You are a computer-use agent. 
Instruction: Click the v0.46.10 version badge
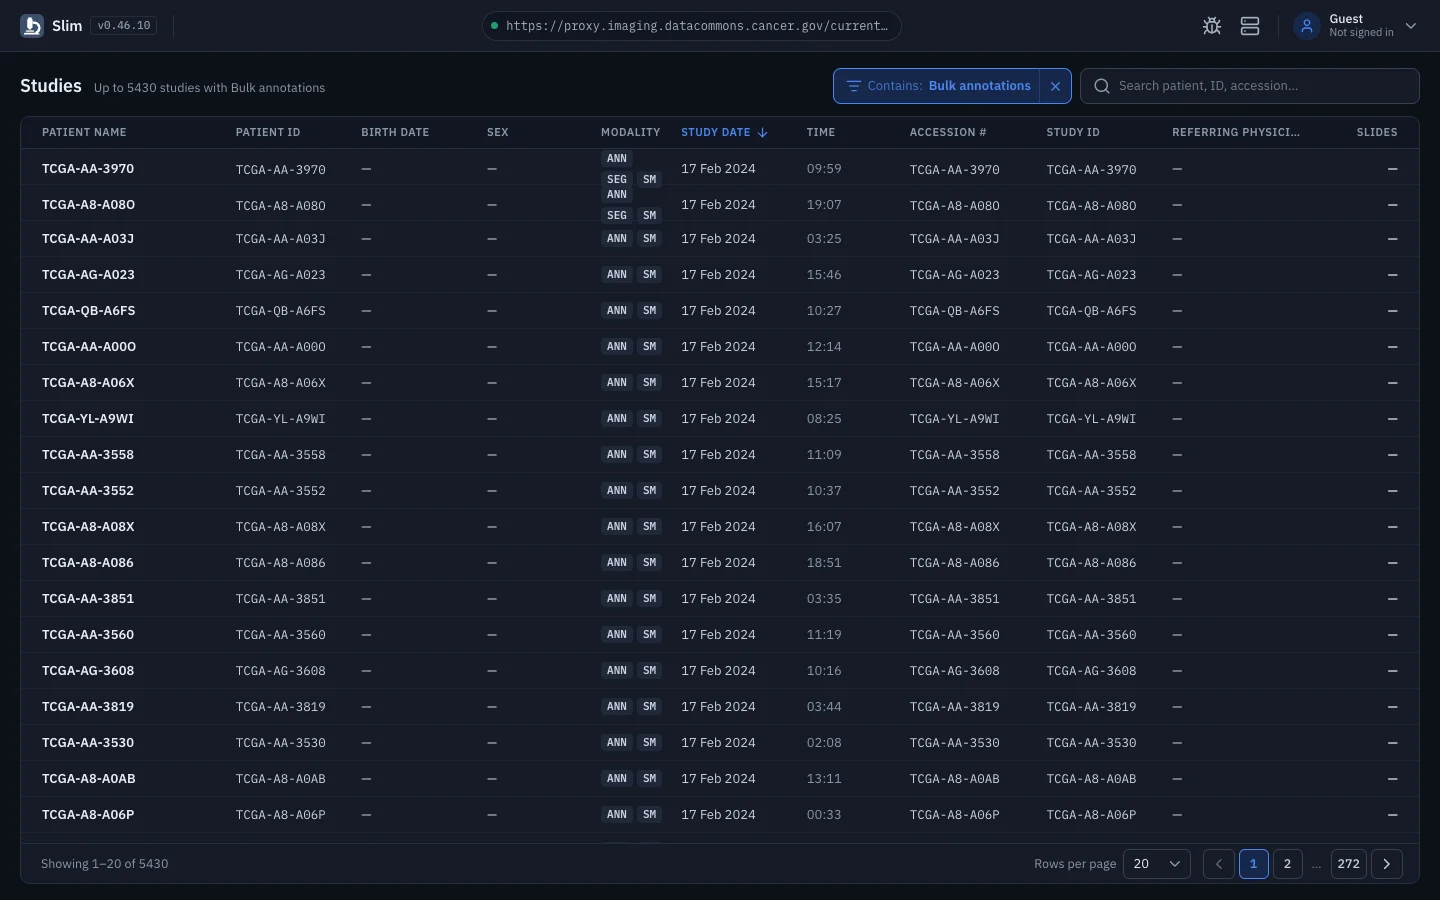(x=124, y=26)
